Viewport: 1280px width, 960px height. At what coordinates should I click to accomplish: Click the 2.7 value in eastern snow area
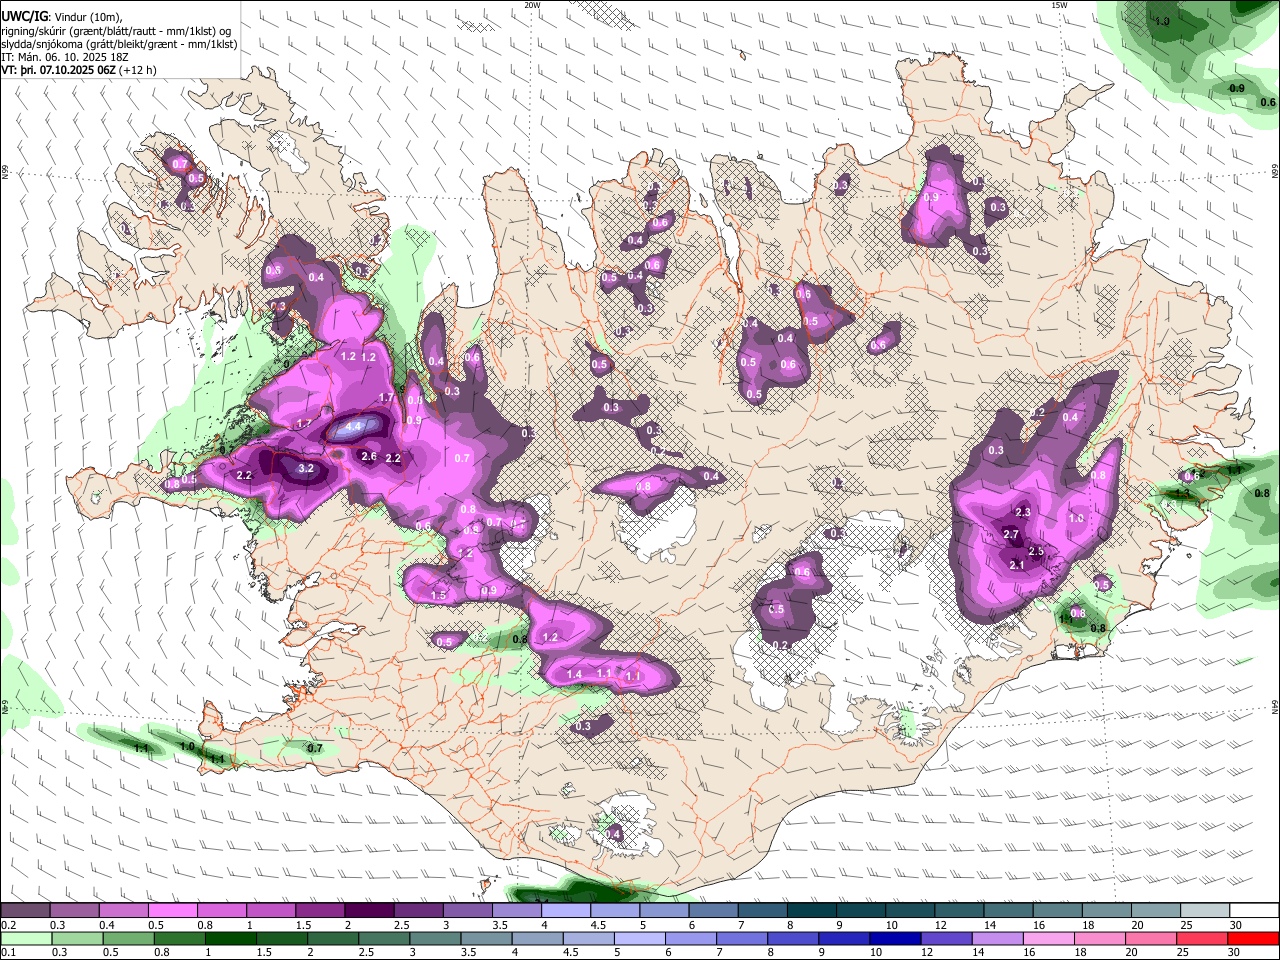coord(1011,535)
